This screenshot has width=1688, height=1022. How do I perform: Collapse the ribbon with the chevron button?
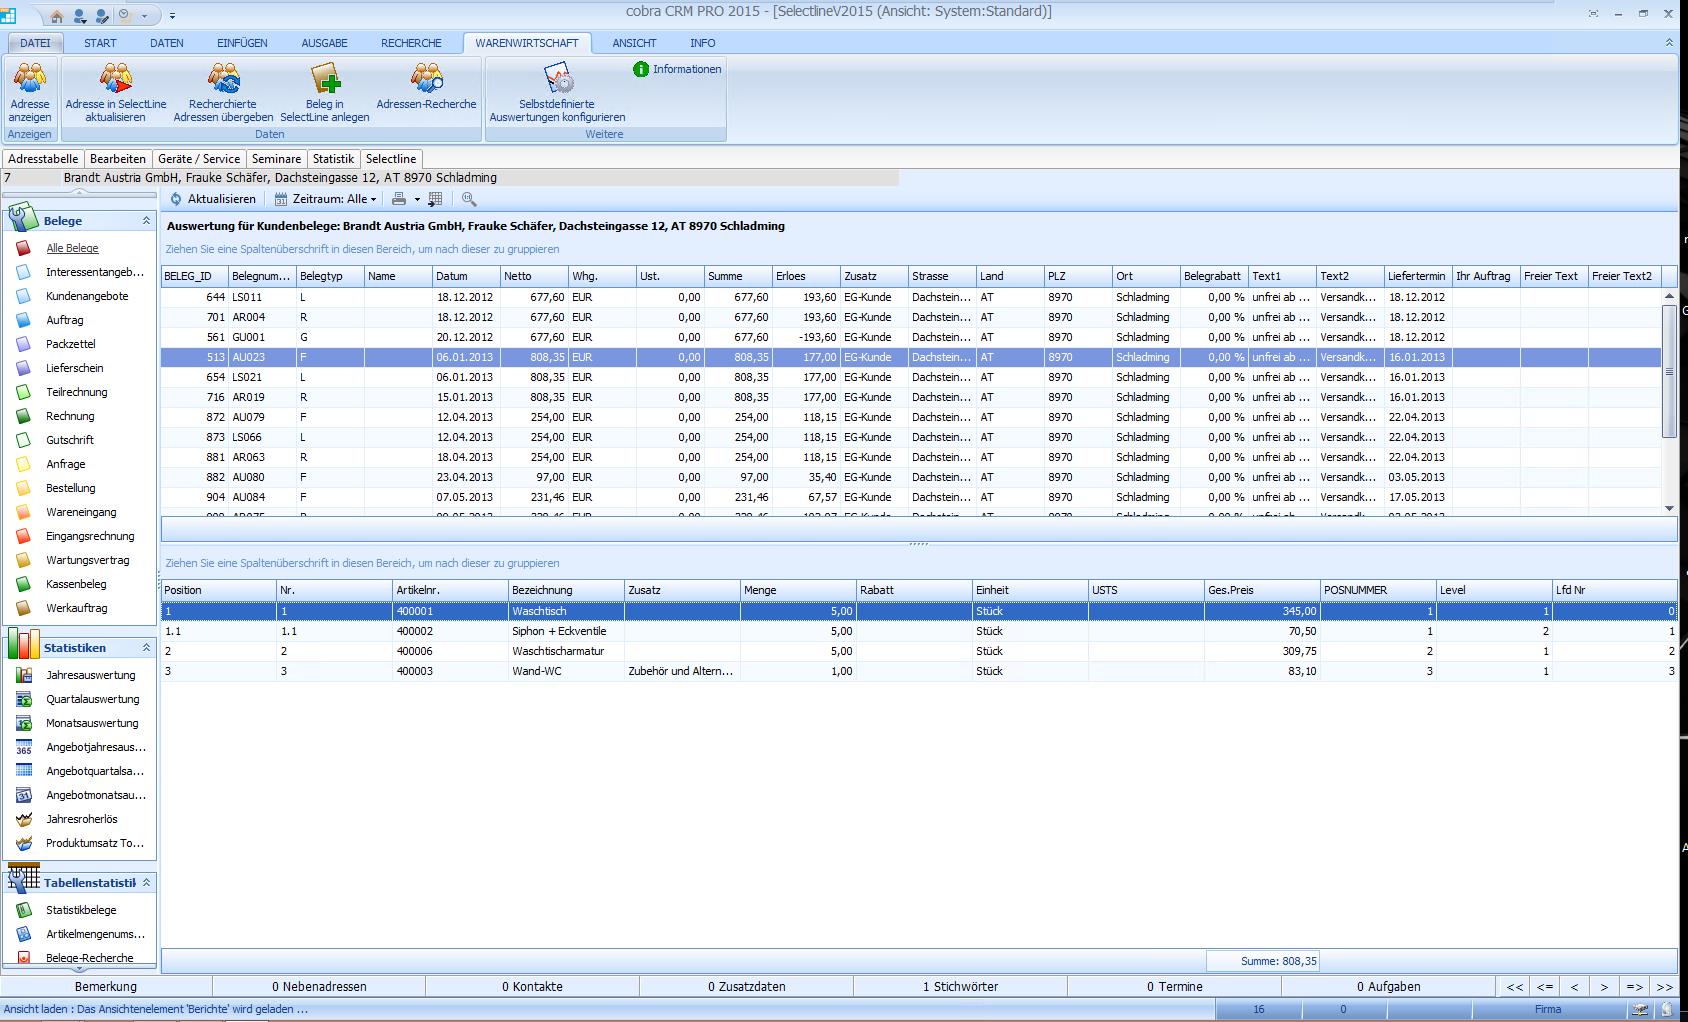(x=1669, y=43)
